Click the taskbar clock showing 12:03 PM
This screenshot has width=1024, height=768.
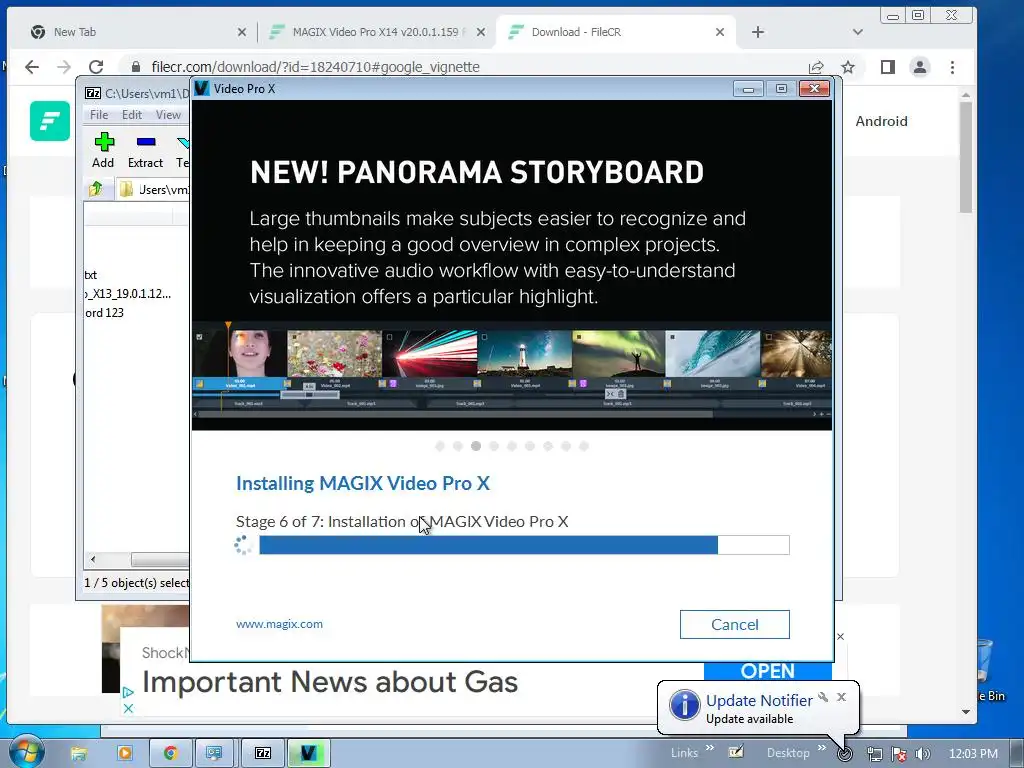(x=973, y=754)
